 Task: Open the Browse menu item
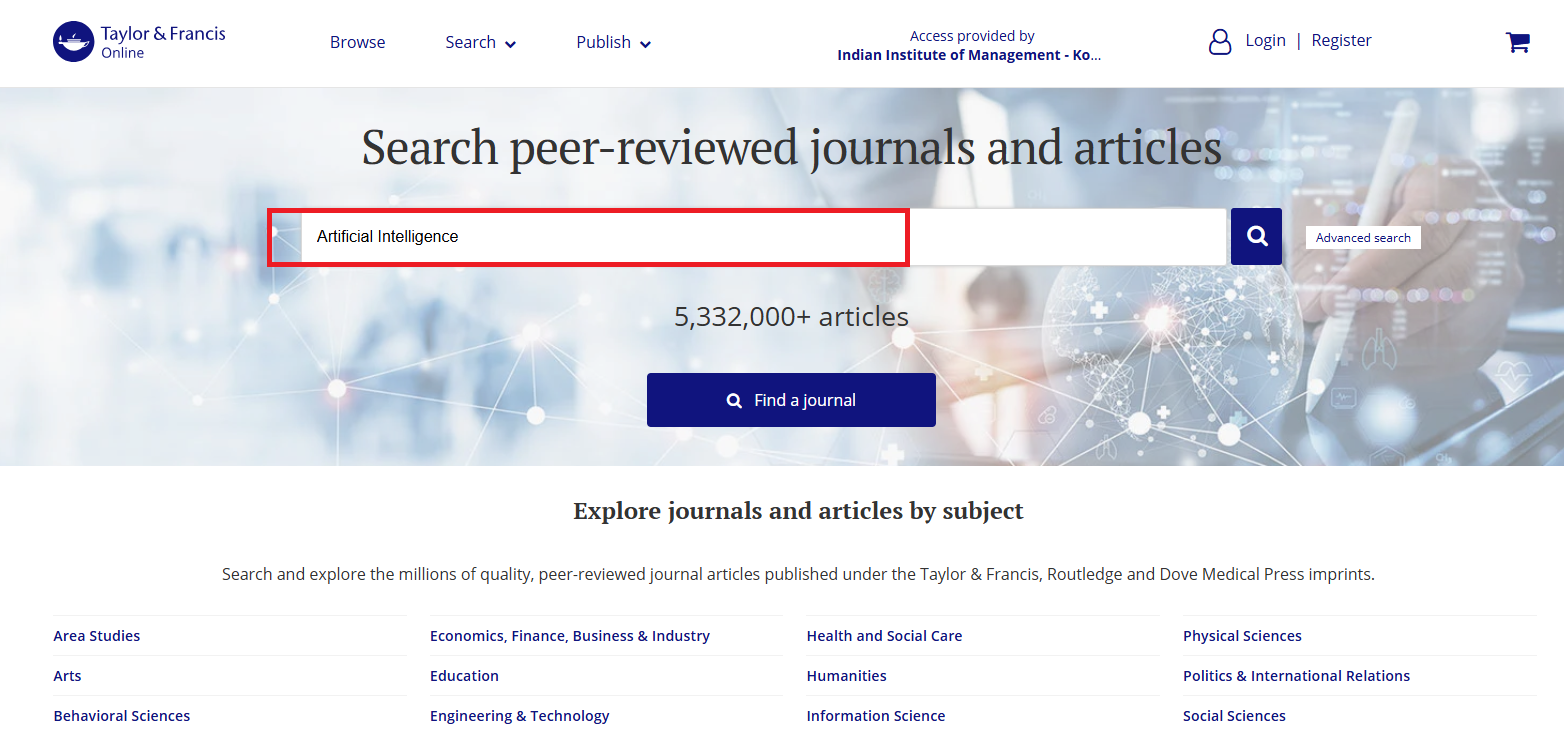coord(357,42)
